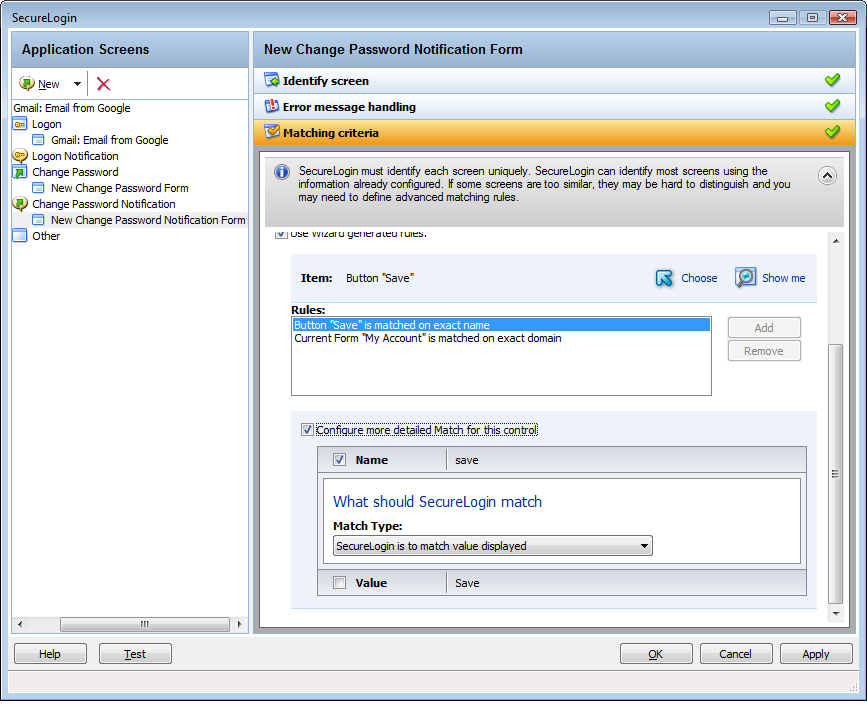Screen dimensions: 867x719
Task: Click the Apply button
Action: point(816,654)
